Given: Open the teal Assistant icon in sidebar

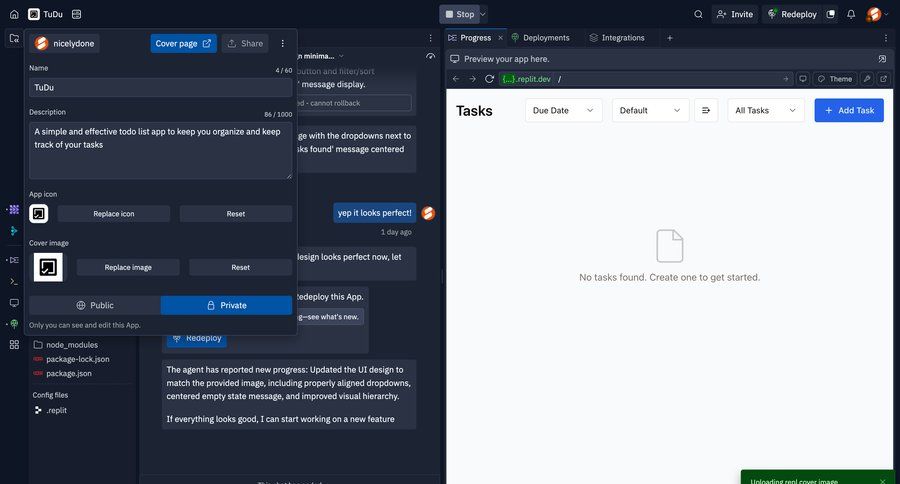Looking at the screenshot, I should point(14,231).
